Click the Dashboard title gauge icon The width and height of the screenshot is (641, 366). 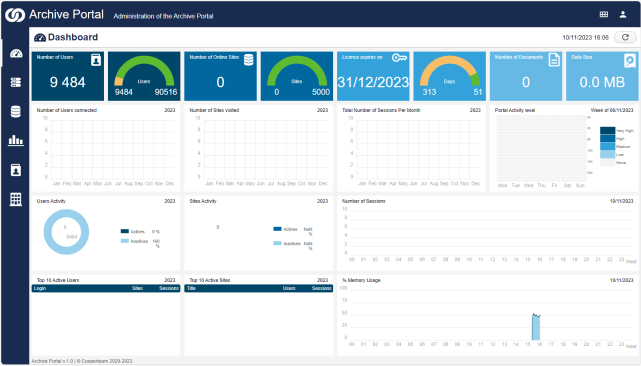click(x=40, y=38)
